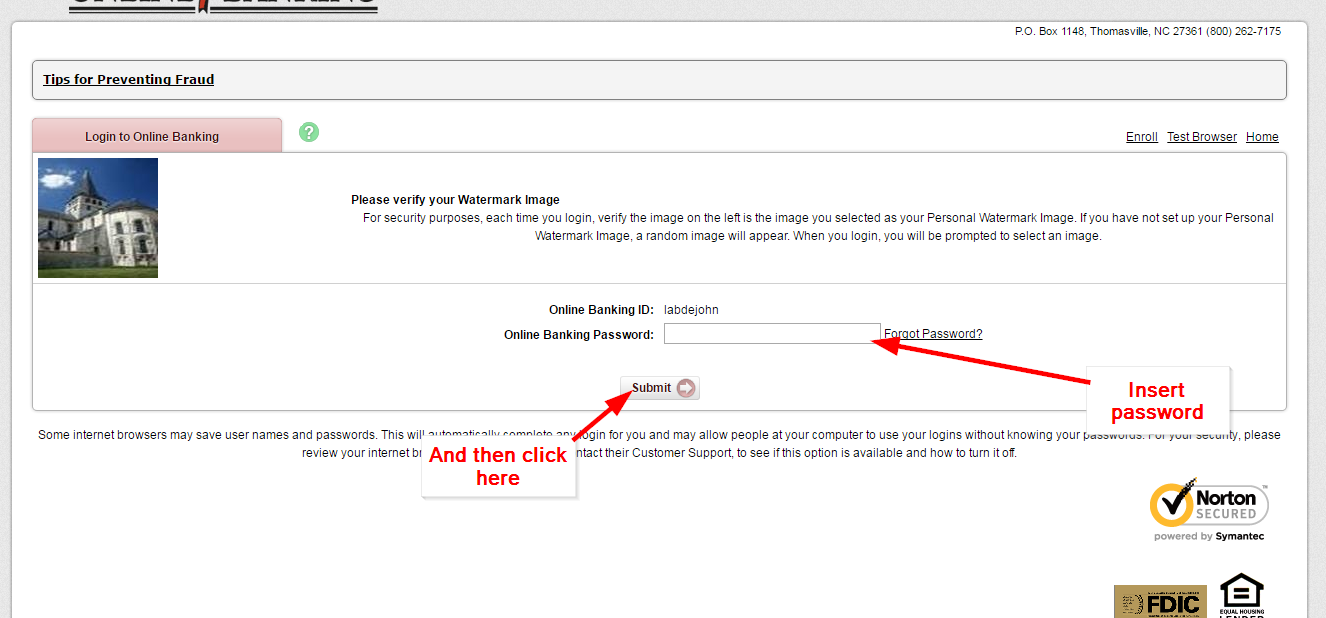Click the Online Banking Password label

[x=578, y=335]
